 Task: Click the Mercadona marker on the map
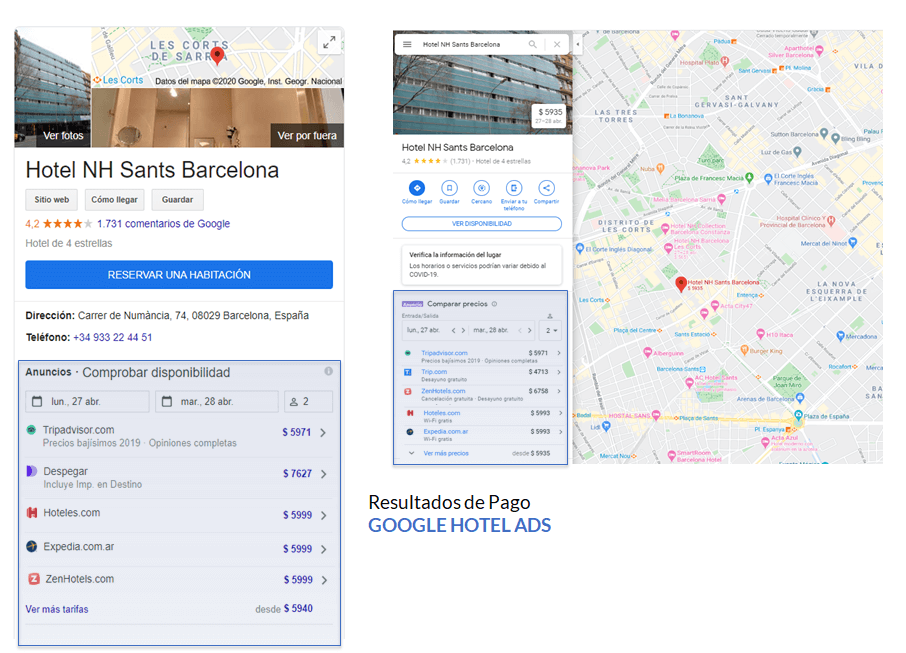click(x=840, y=336)
